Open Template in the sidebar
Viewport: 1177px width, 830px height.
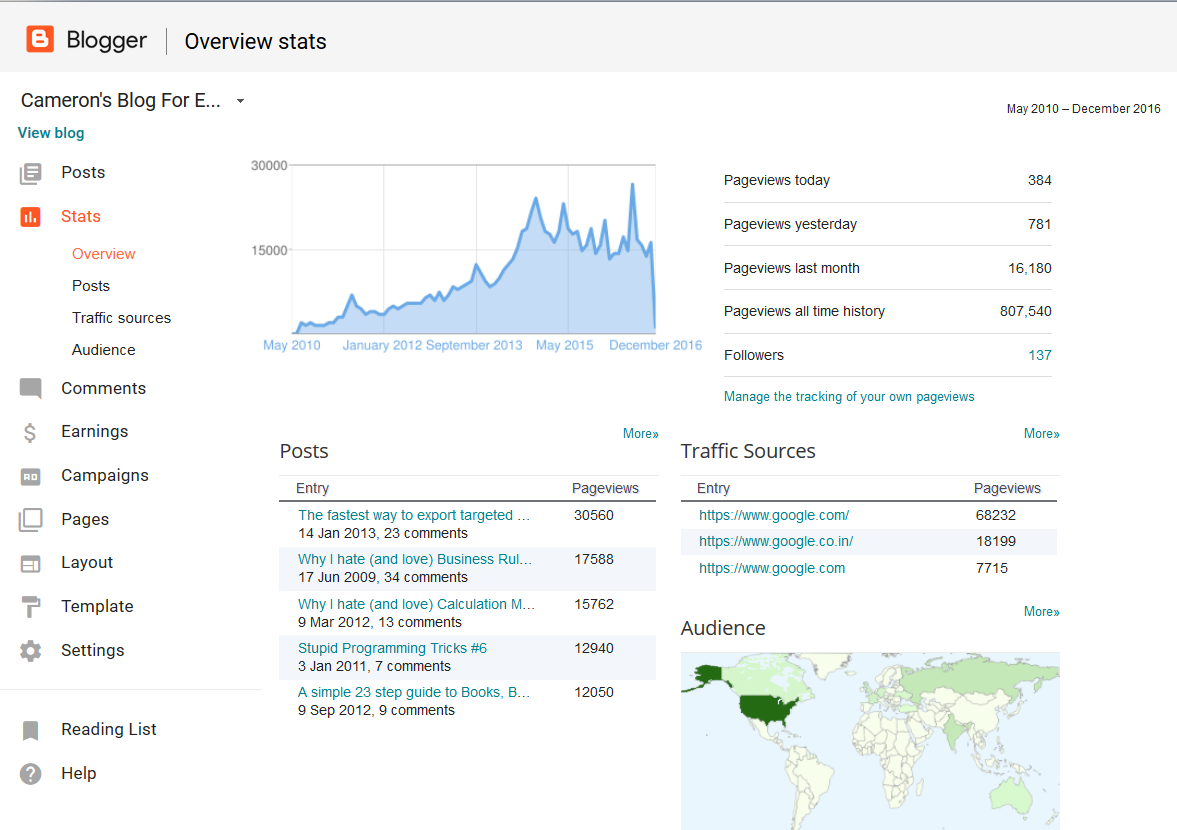(98, 606)
